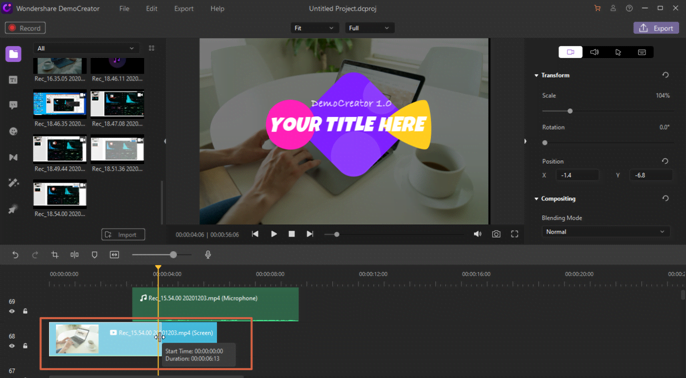Open the Help menu
This screenshot has height=378, width=686.
[217, 9]
